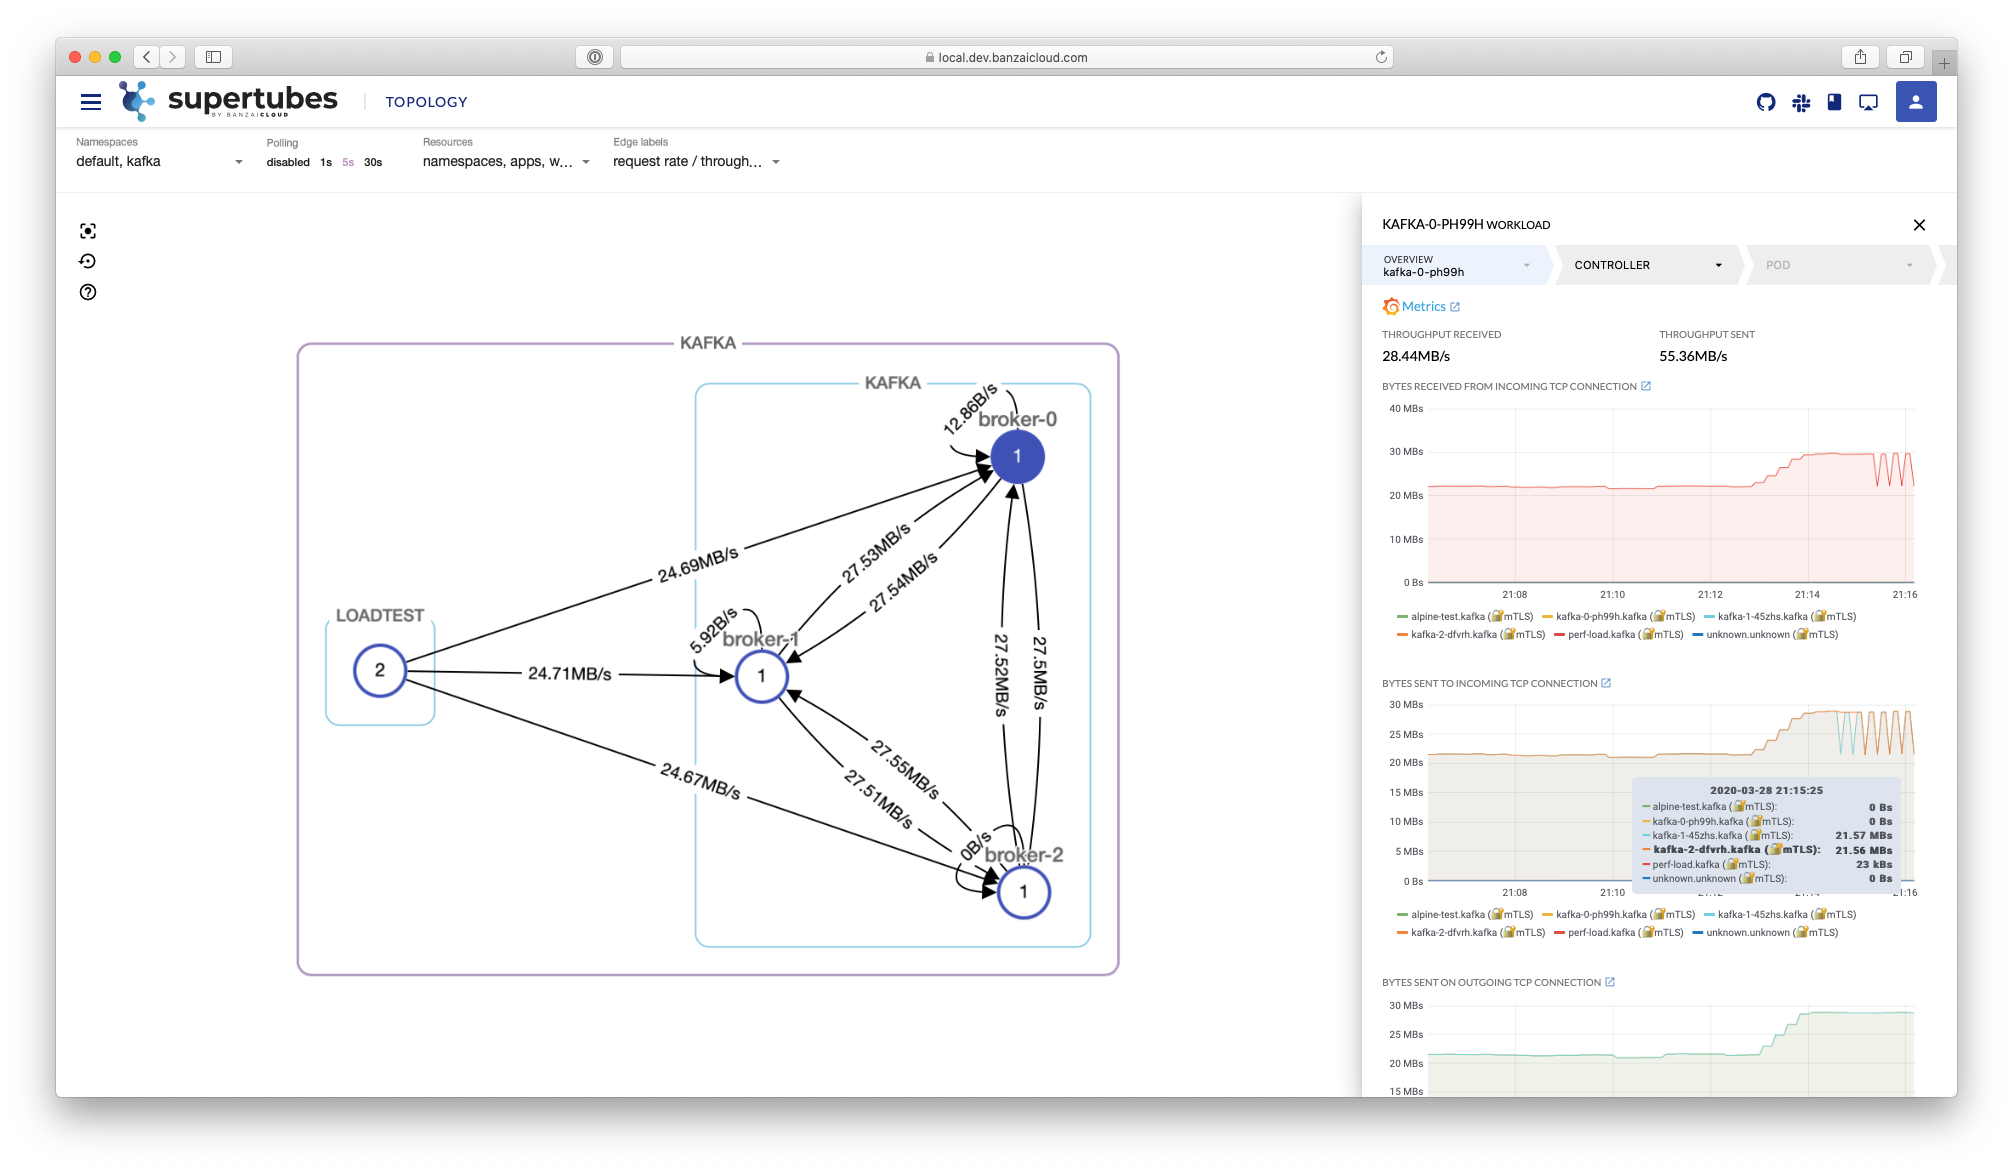Expand the Controller dropdown
Screen dimensions: 2013x1171
point(1648,265)
